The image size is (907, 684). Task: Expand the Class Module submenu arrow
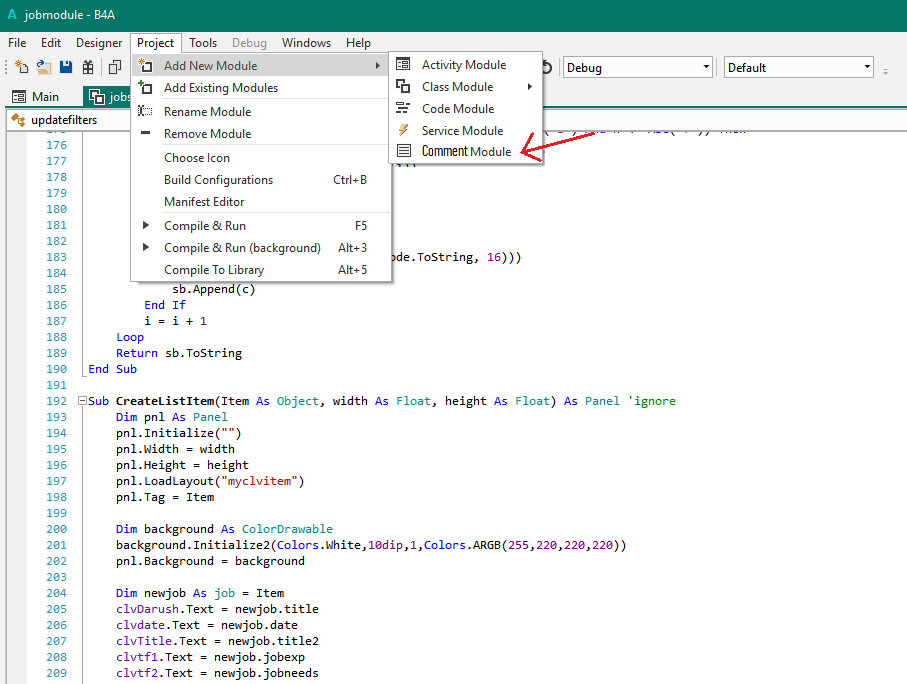[529, 87]
